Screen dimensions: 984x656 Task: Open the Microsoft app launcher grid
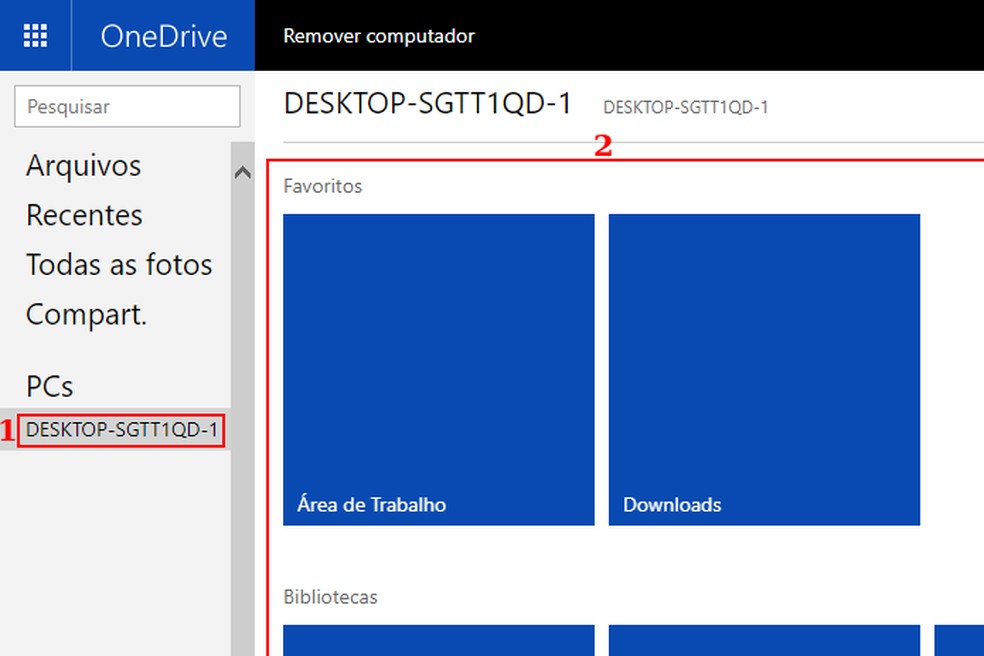[x=35, y=35]
